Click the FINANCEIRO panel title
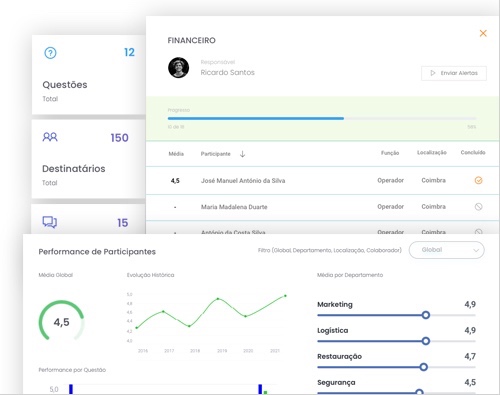This screenshot has width=500, height=395. click(x=191, y=40)
